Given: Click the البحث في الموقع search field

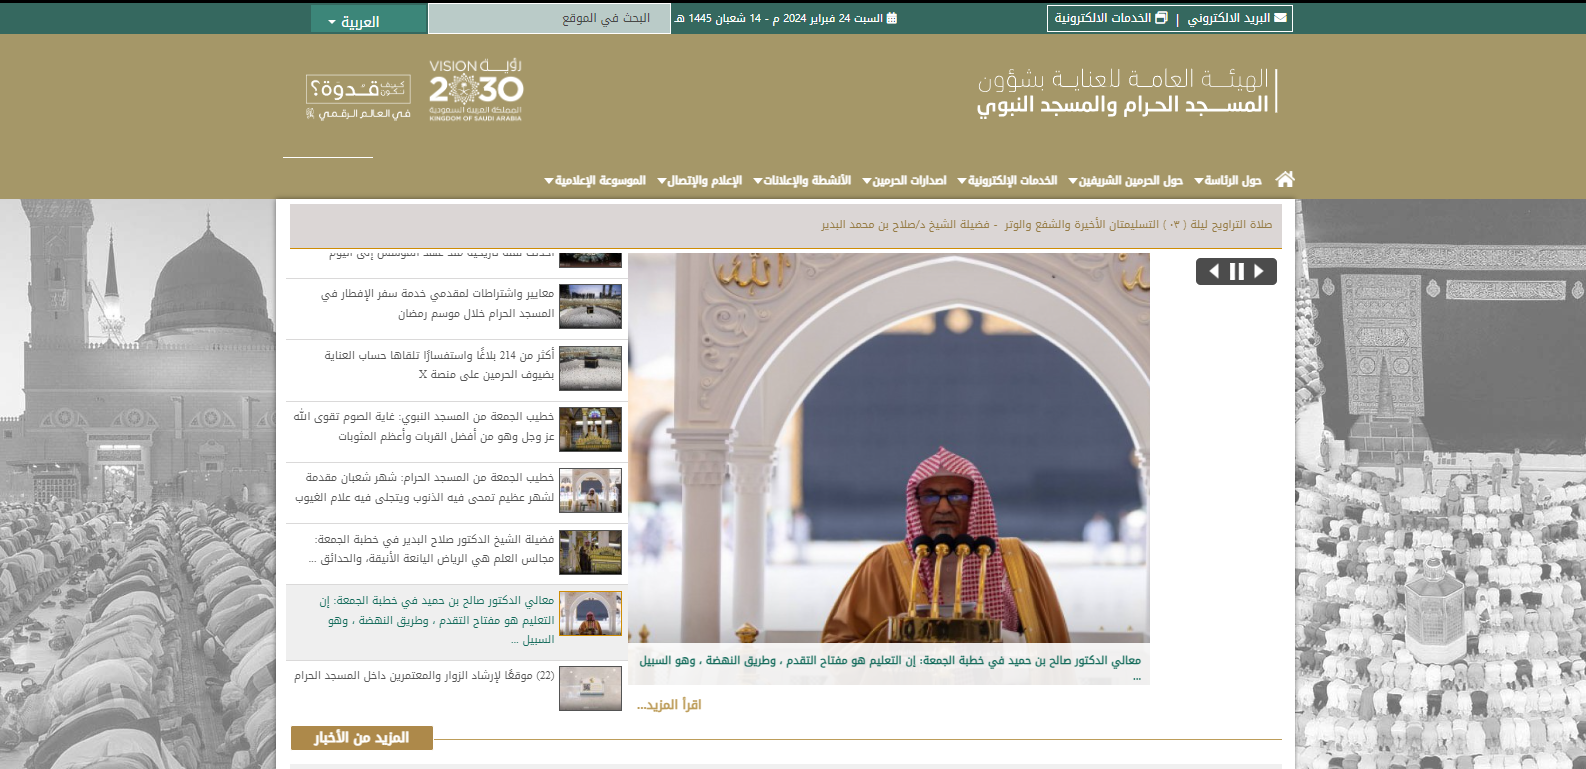Looking at the screenshot, I should (x=549, y=18).
